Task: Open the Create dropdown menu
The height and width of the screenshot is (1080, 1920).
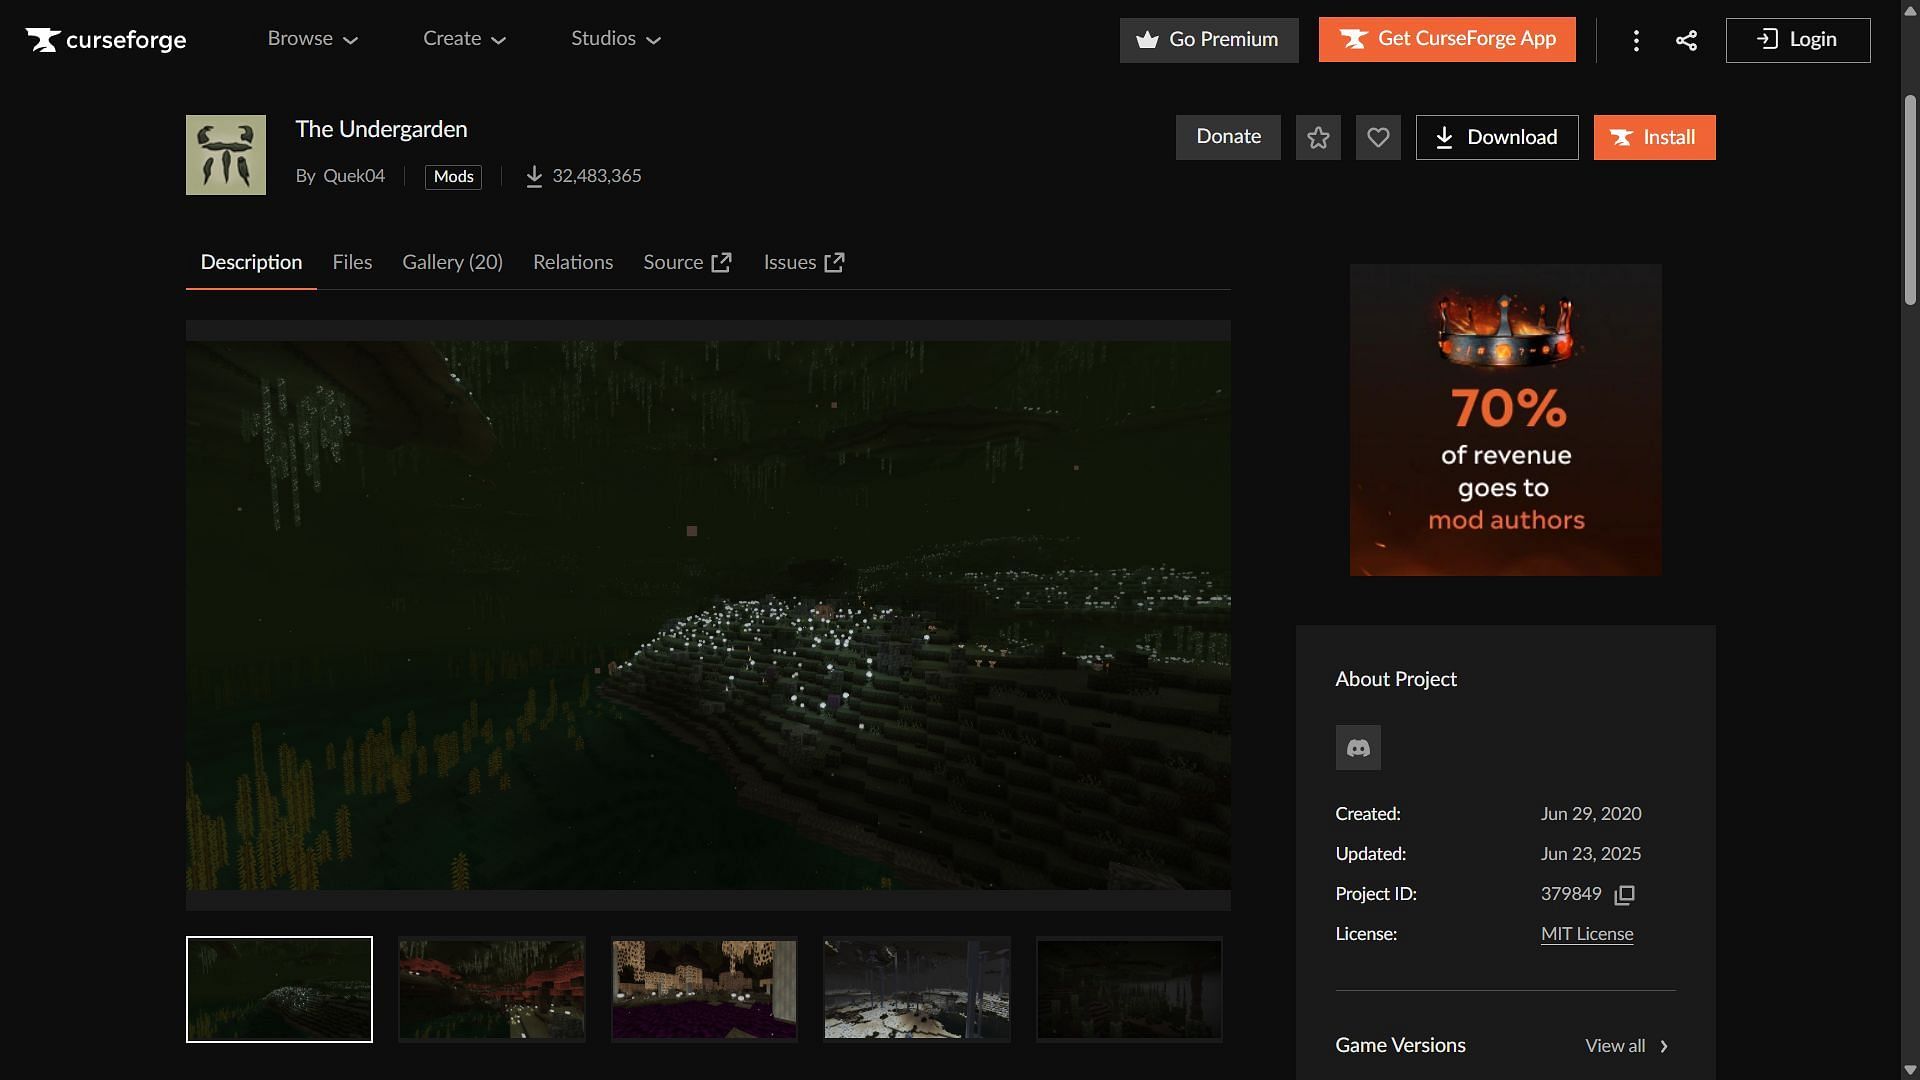Action: coord(464,39)
